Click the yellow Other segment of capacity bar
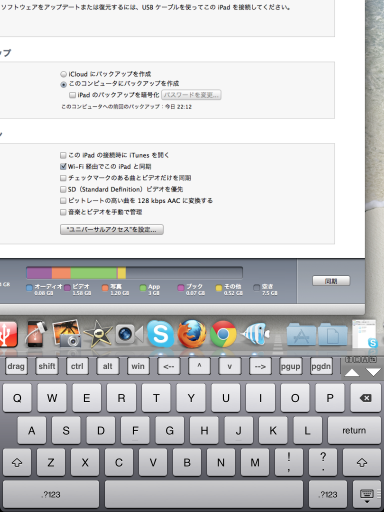The height and width of the screenshot is (512, 384). (x=122, y=273)
